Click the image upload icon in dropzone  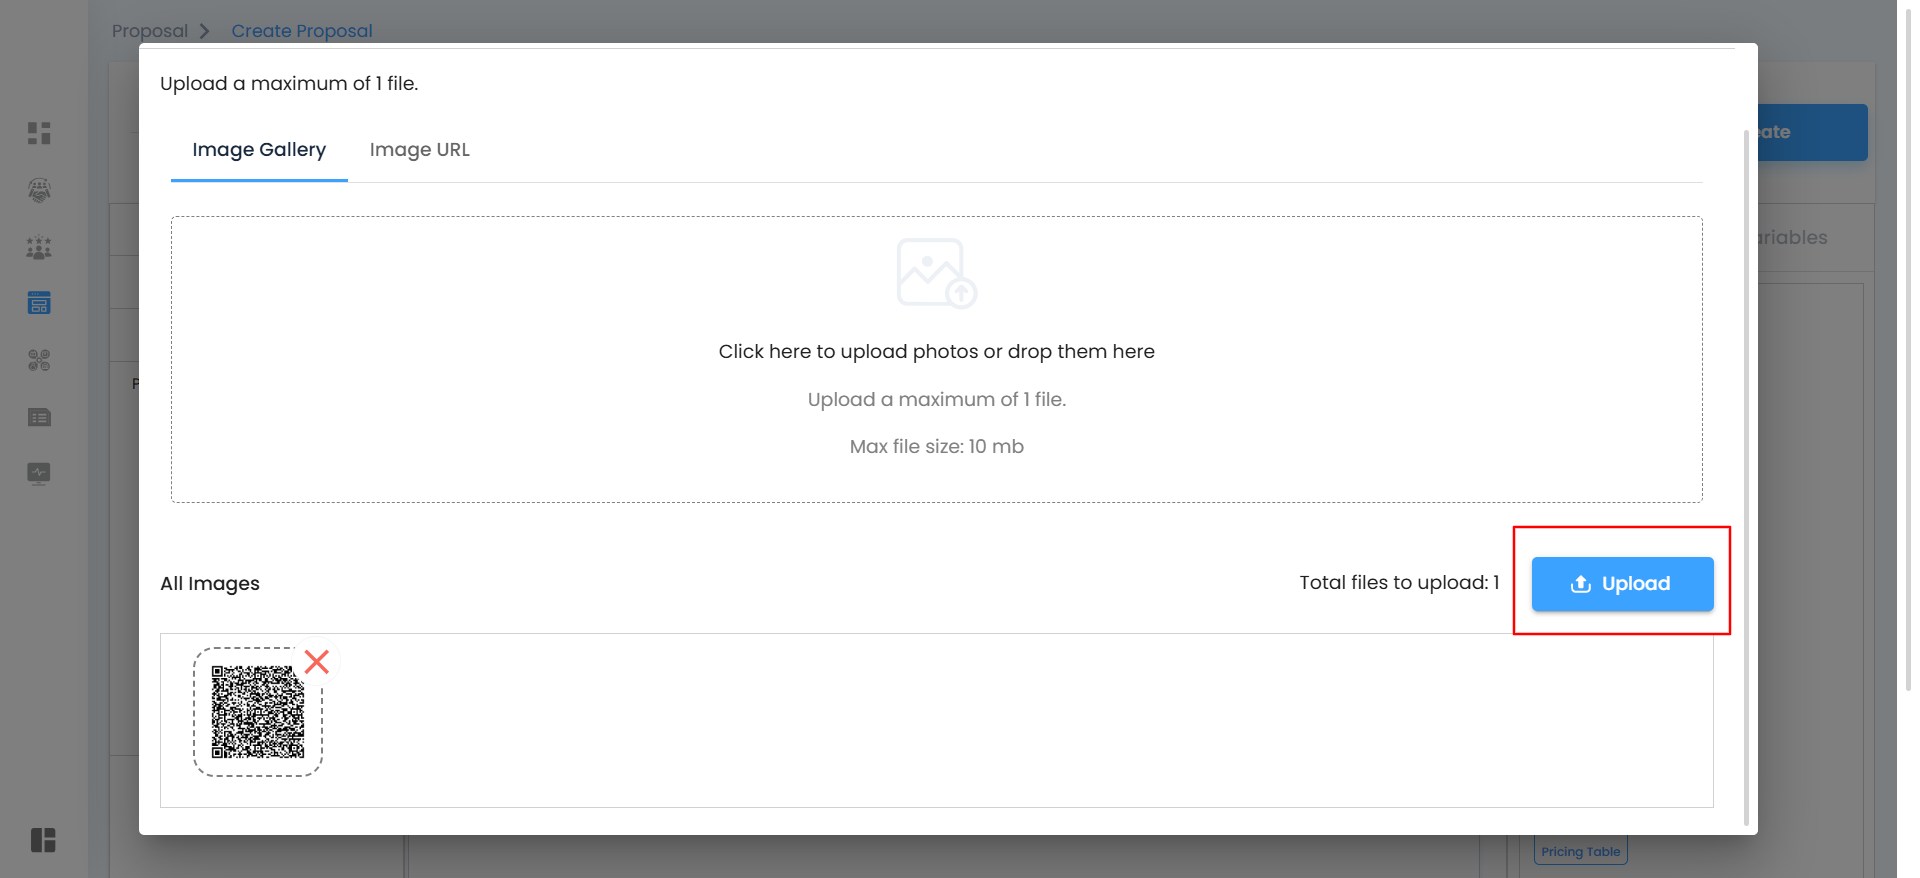pyautogui.click(x=936, y=273)
